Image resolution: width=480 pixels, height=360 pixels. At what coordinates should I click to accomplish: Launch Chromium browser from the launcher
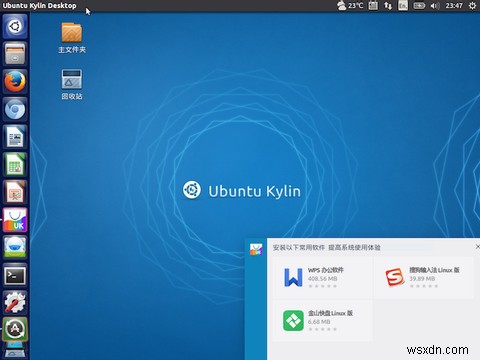click(x=15, y=109)
